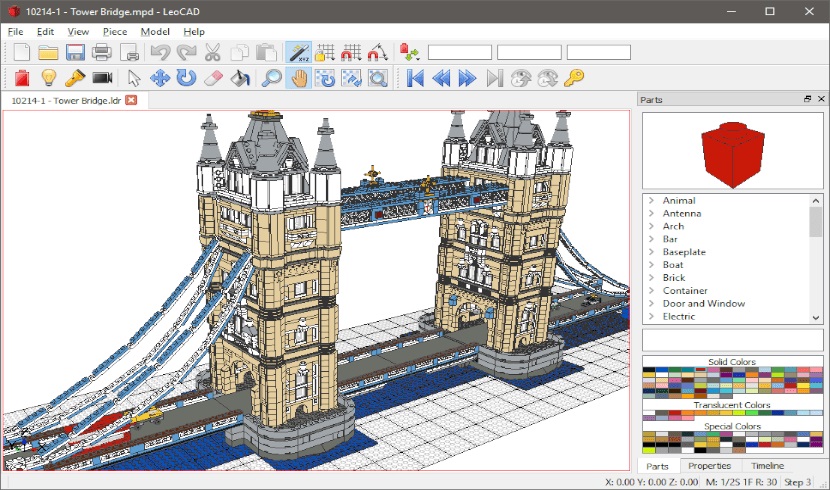830x490 pixels.
Task: Open the Piece menu
Action: [114, 31]
